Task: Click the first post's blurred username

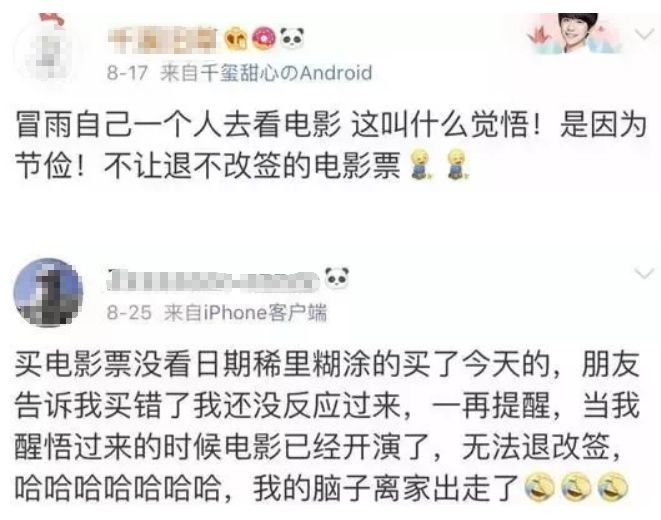Action: (162, 40)
